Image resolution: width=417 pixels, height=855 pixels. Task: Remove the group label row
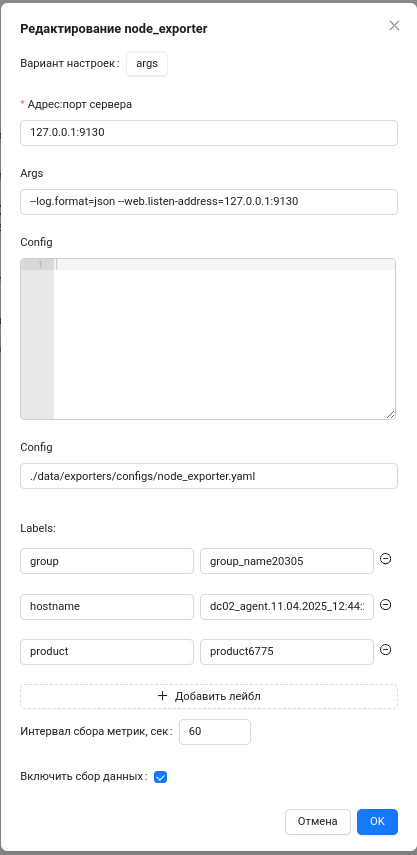point(385,559)
